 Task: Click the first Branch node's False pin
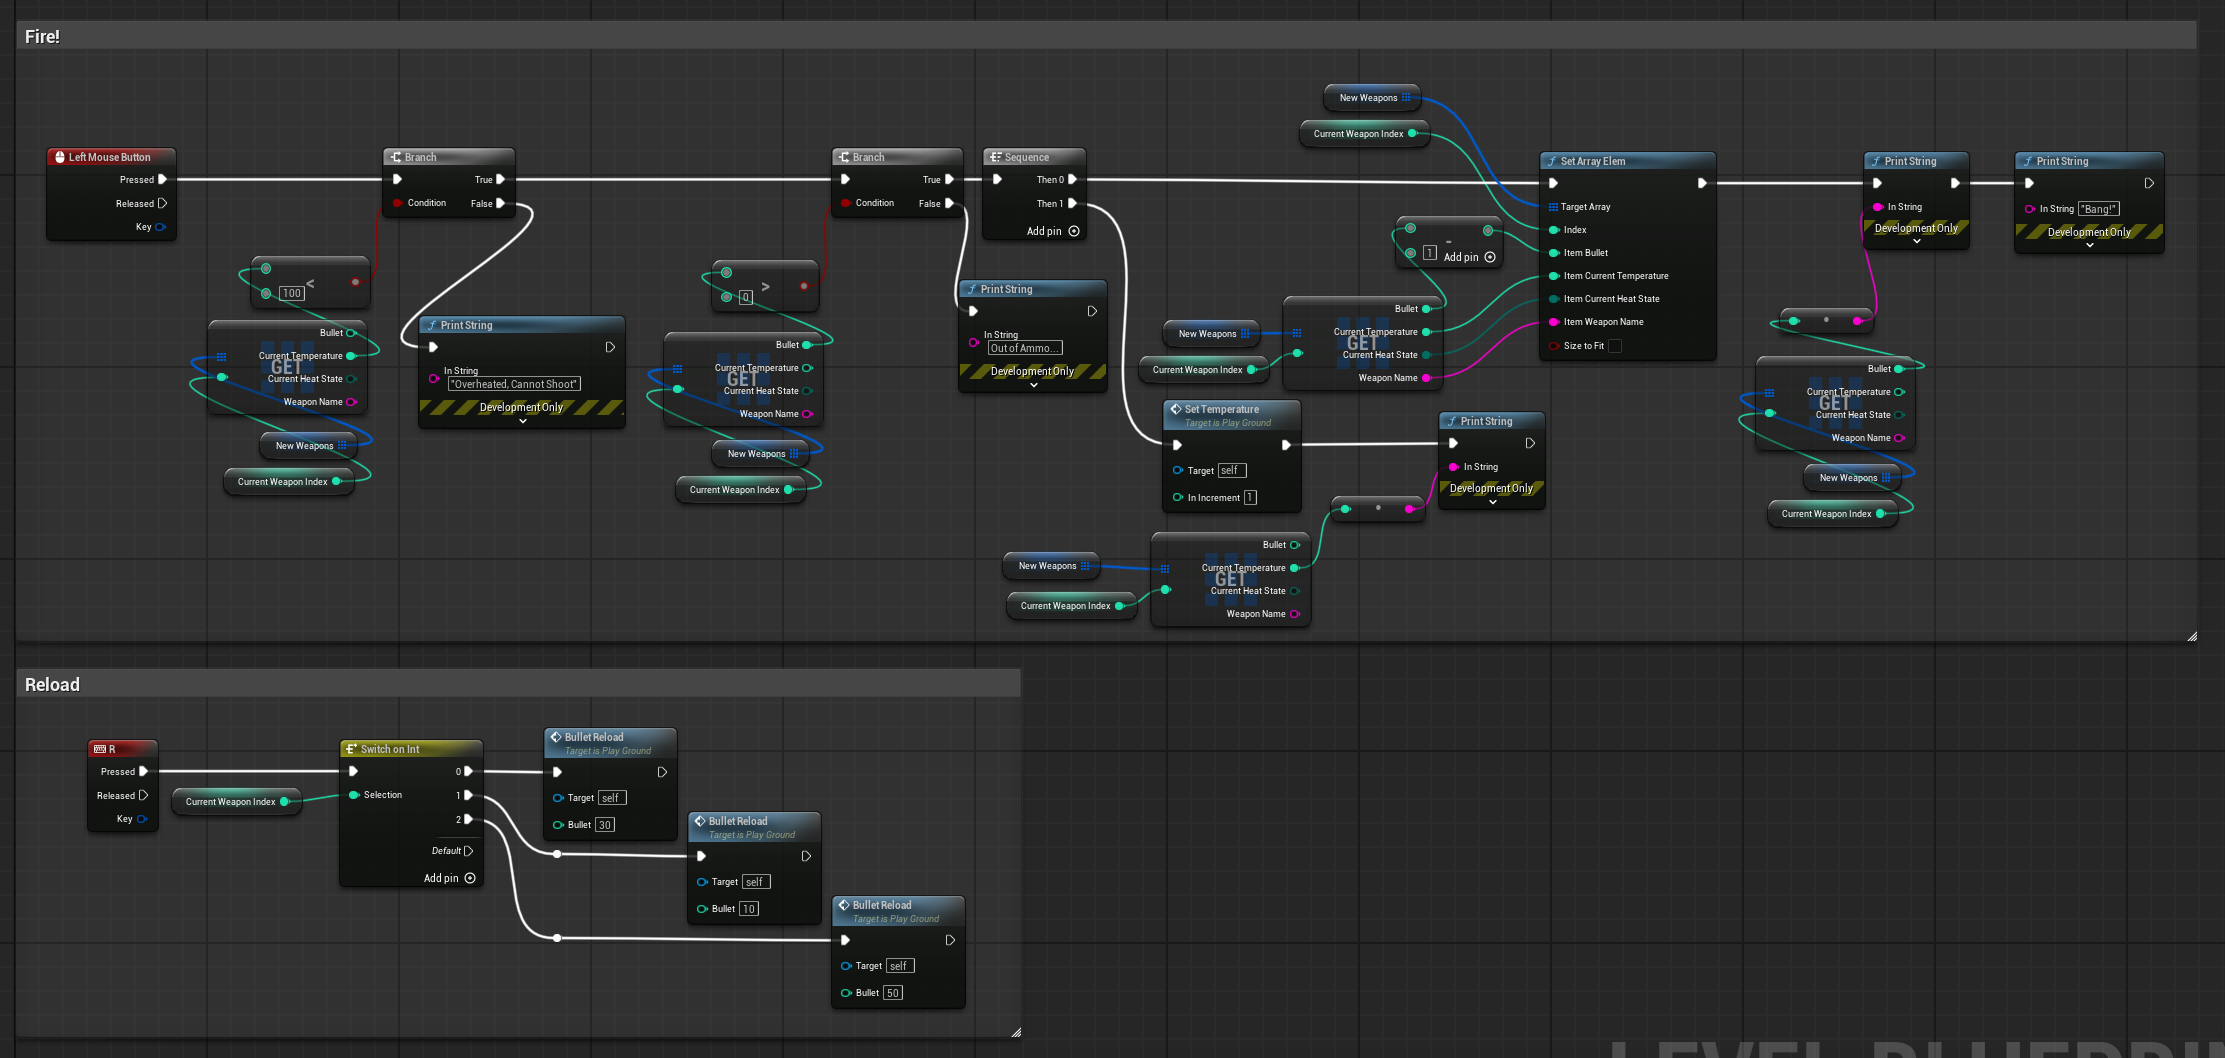coord(500,203)
